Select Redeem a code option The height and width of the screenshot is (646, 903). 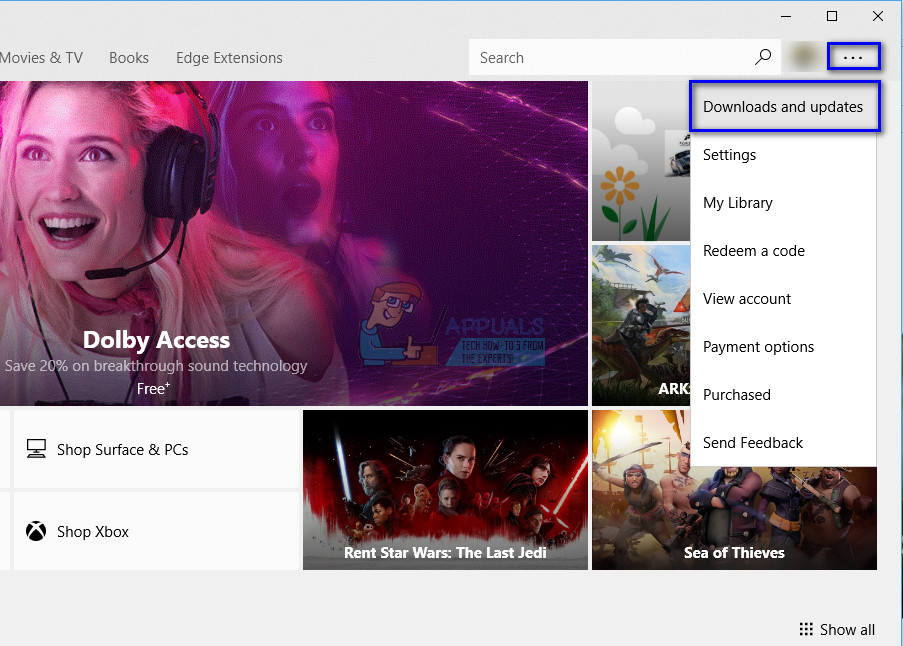783,251
